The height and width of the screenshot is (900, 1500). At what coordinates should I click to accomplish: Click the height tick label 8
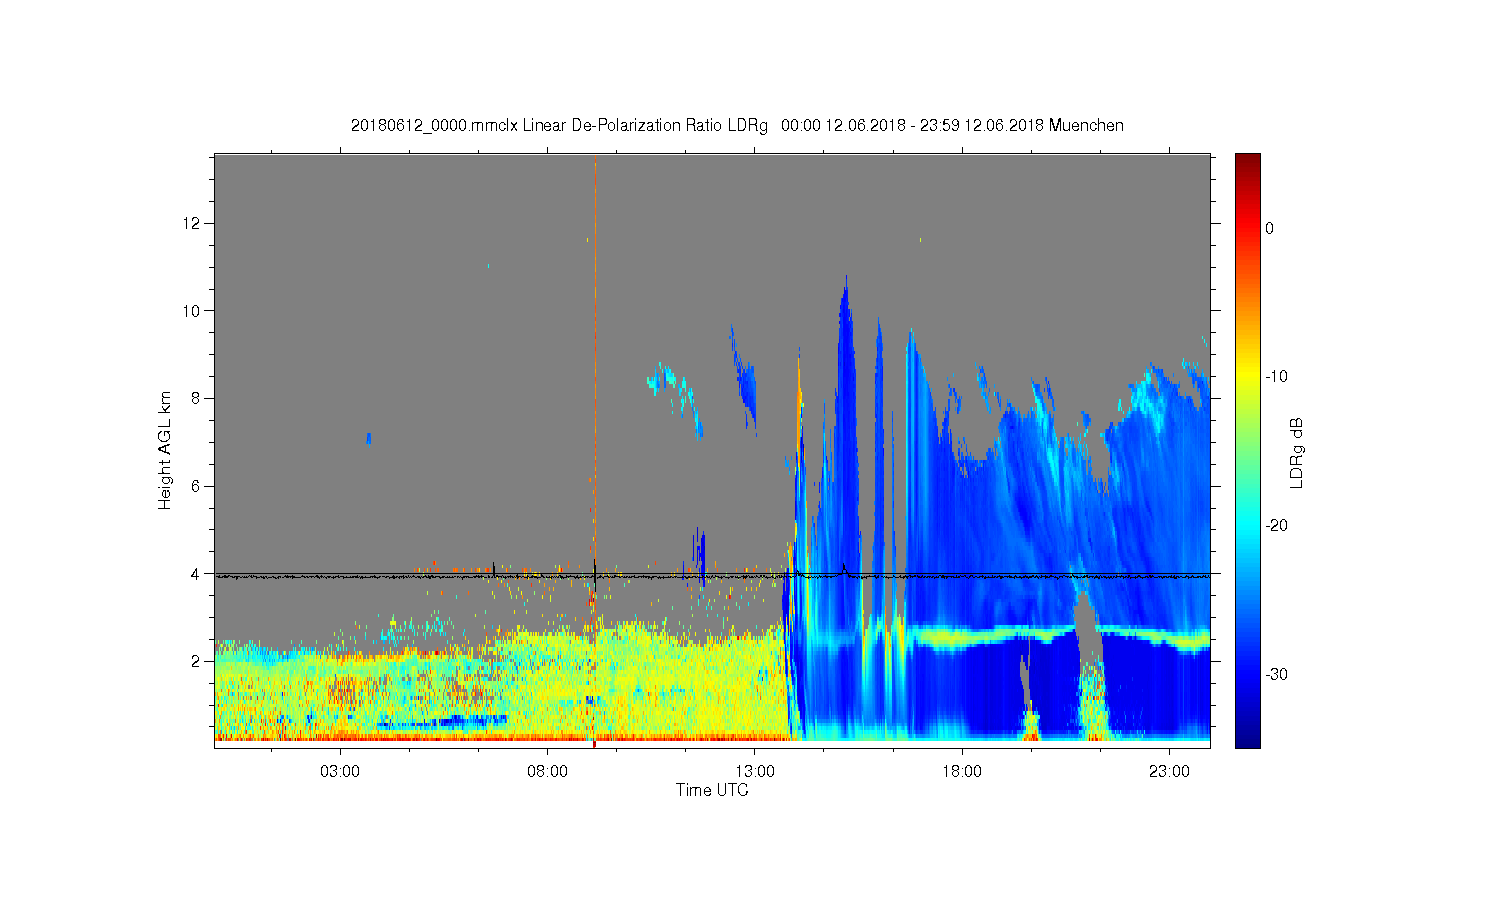197,398
